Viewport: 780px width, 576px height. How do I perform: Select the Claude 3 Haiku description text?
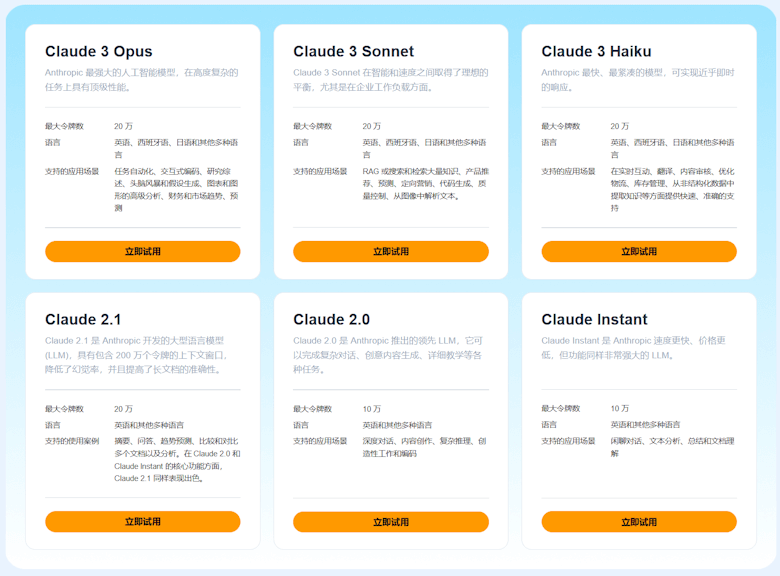point(638,79)
